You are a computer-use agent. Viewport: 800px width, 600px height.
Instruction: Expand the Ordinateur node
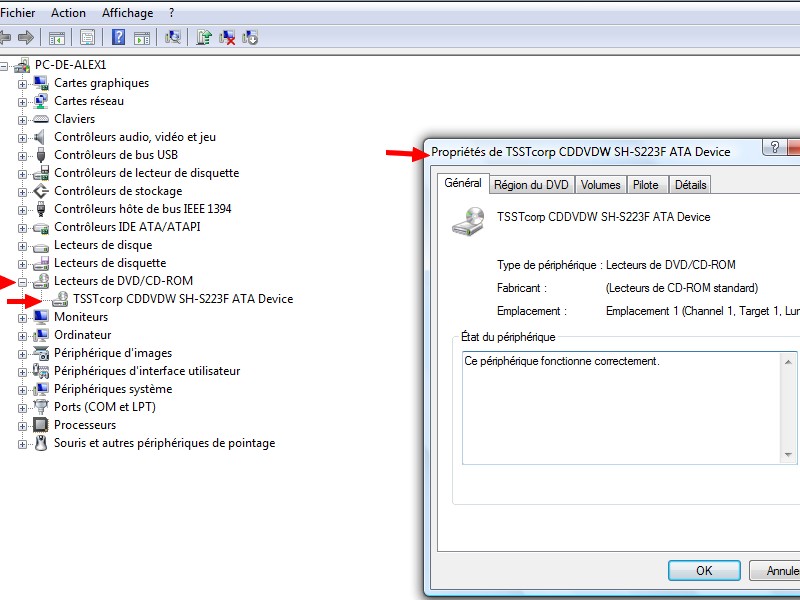pyautogui.click(x=22, y=336)
